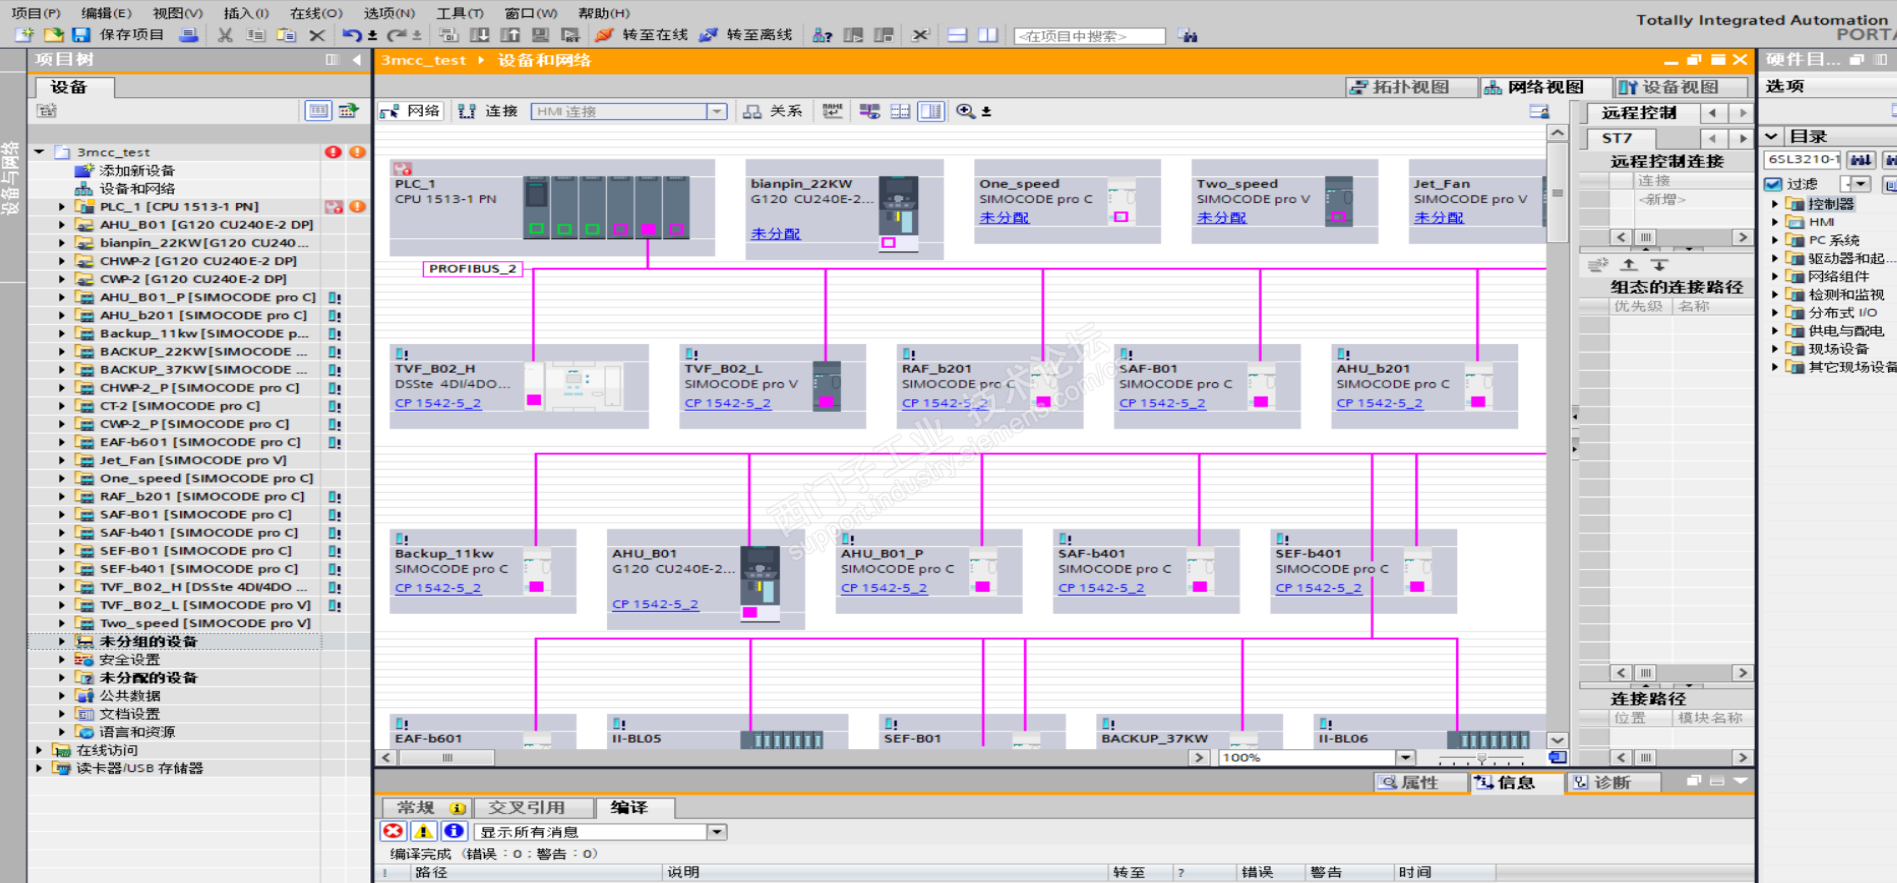Click the Relations icon in network toolbar

point(752,111)
